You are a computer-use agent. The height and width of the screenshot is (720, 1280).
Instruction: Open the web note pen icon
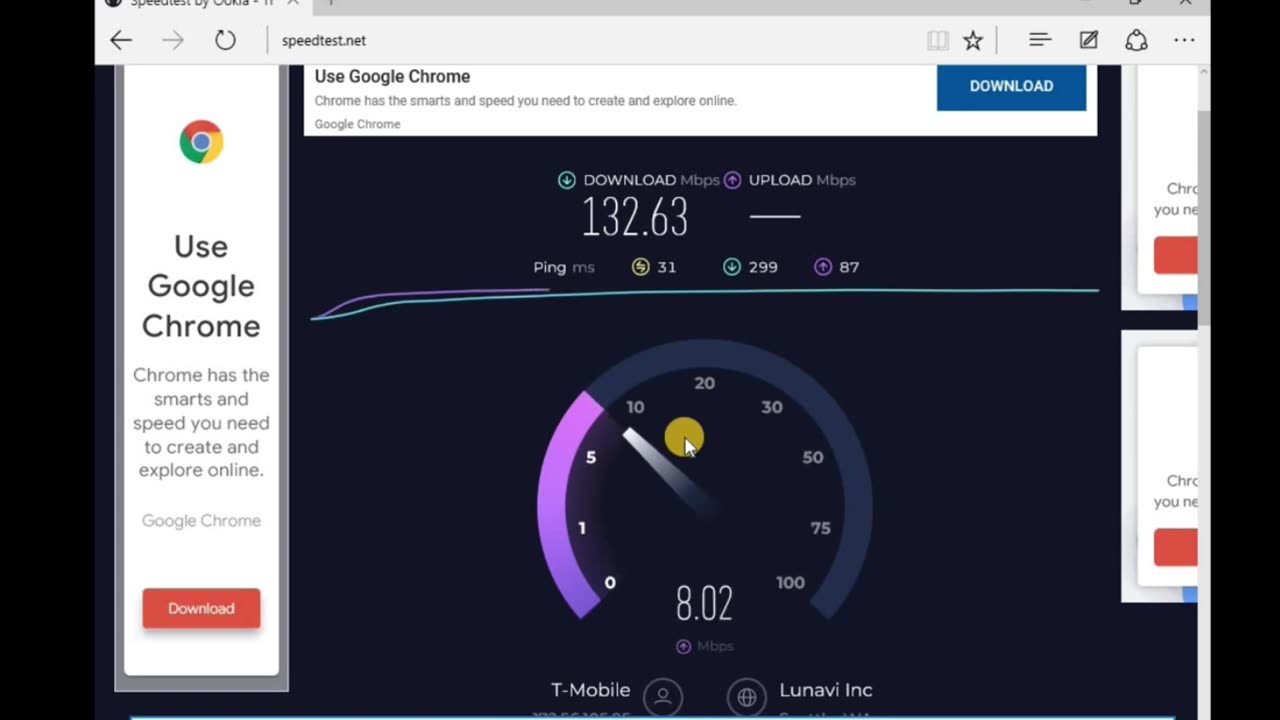click(1088, 40)
